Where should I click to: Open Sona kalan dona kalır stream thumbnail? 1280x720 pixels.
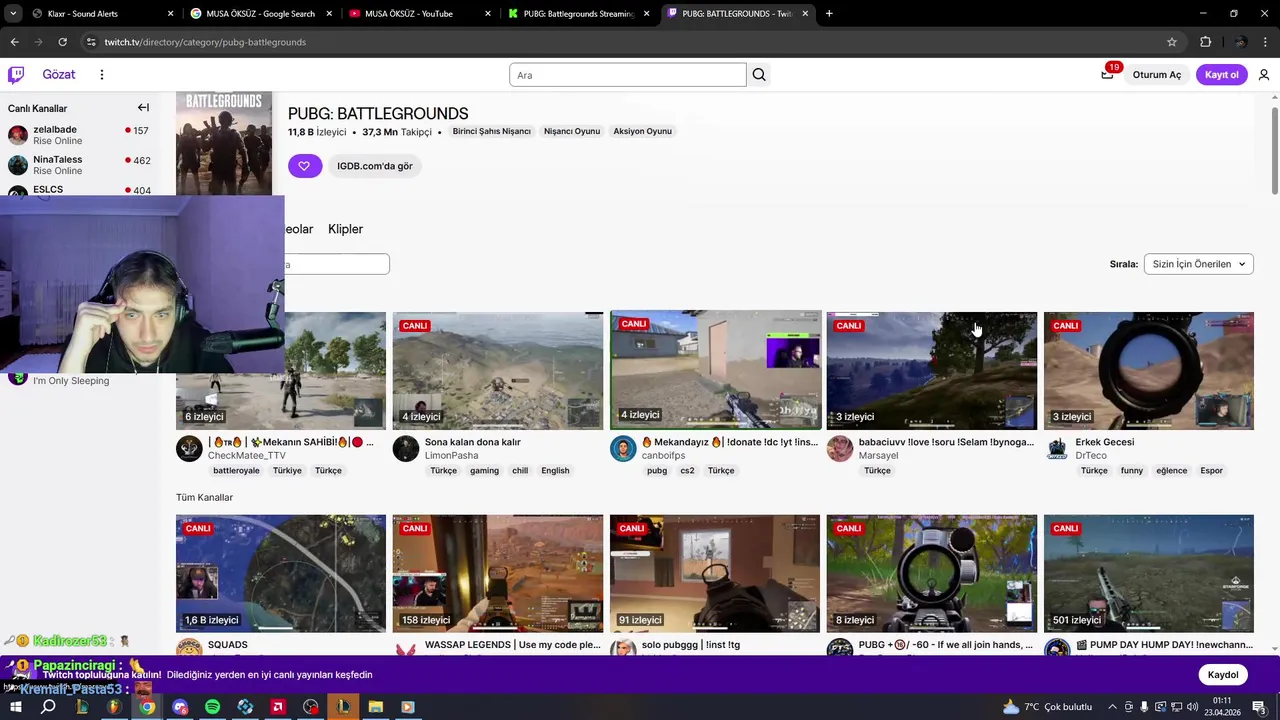pos(498,371)
